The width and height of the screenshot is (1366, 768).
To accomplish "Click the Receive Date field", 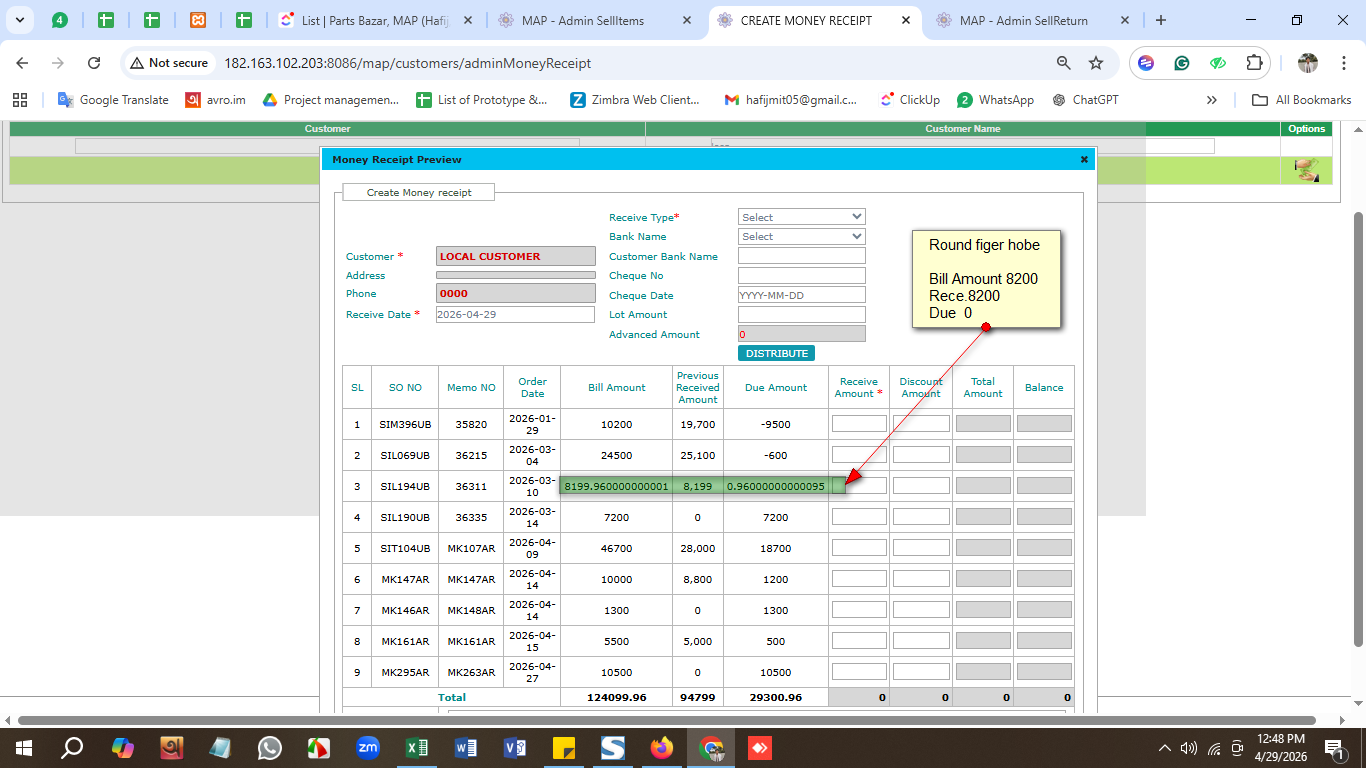I will click(x=515, y=314).
